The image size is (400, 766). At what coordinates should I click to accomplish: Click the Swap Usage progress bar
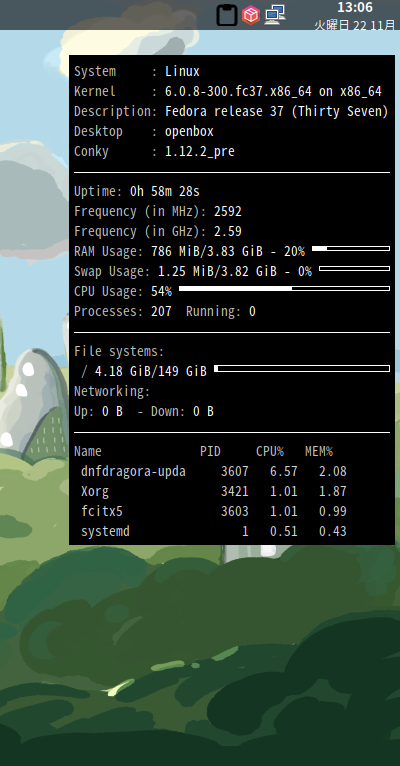355,269
